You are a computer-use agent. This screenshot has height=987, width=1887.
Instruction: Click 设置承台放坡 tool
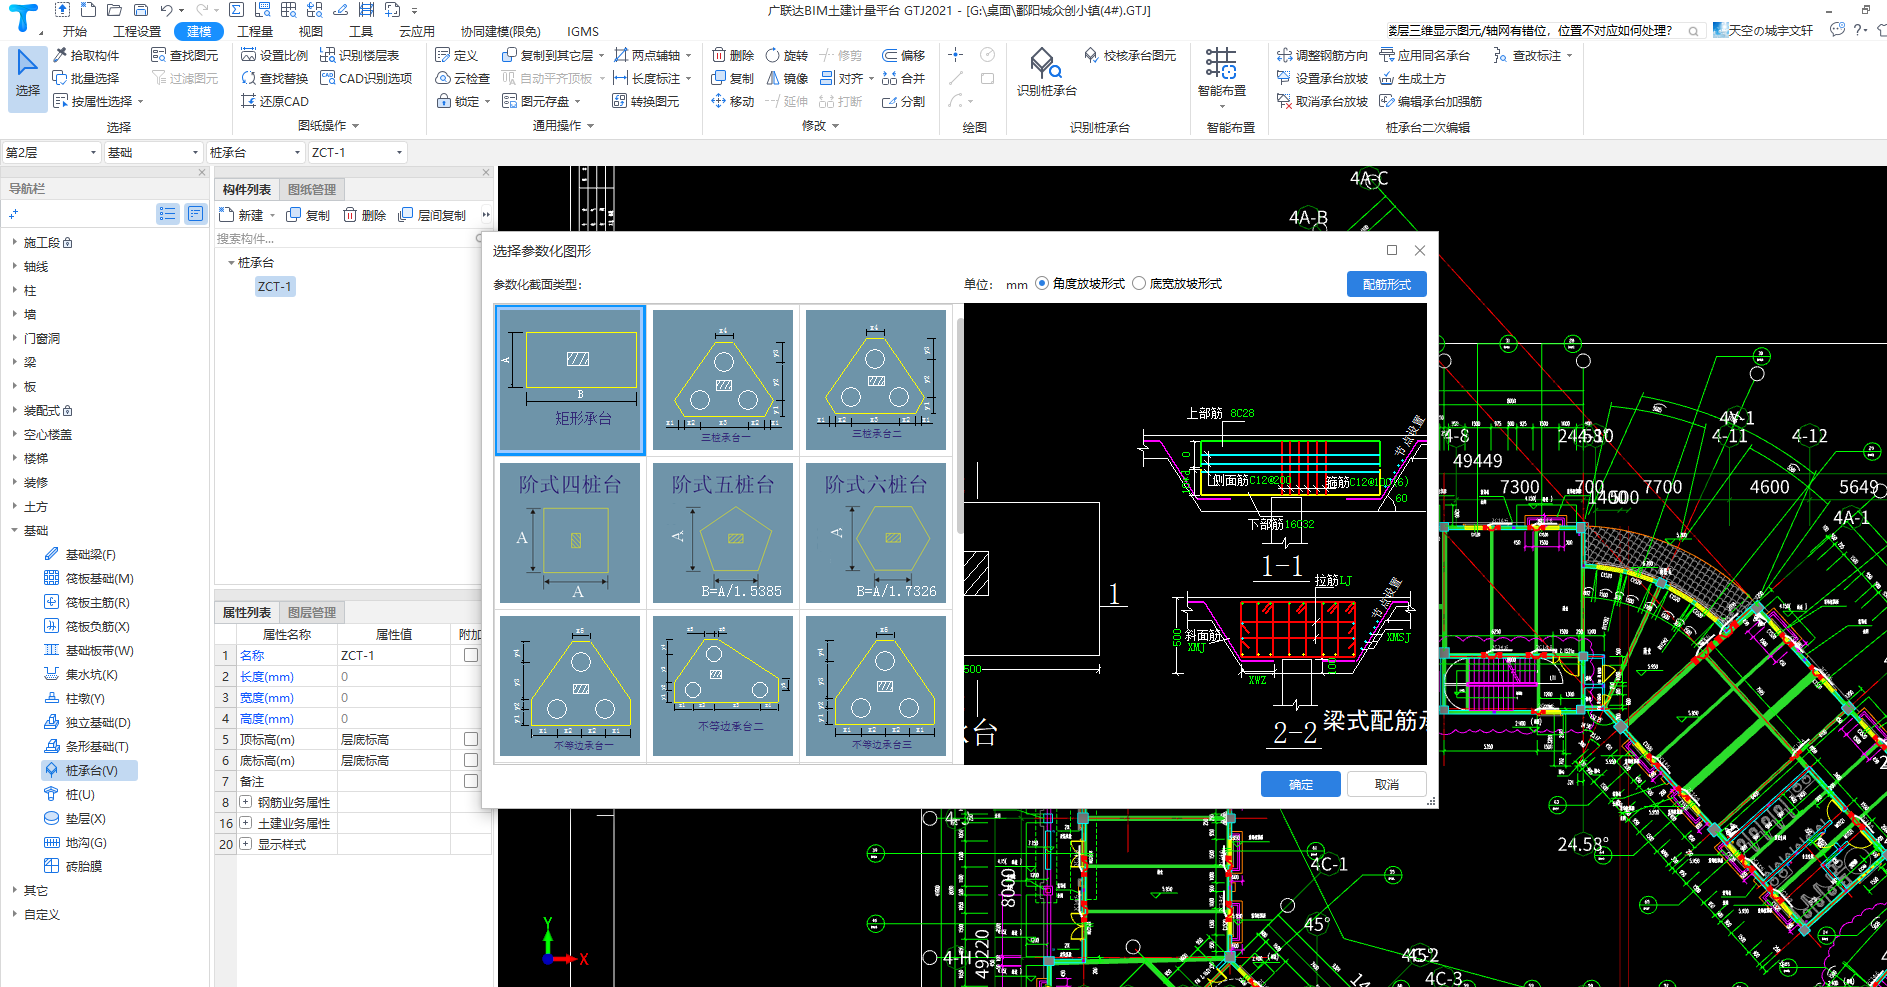click(x=1322, y=78)
